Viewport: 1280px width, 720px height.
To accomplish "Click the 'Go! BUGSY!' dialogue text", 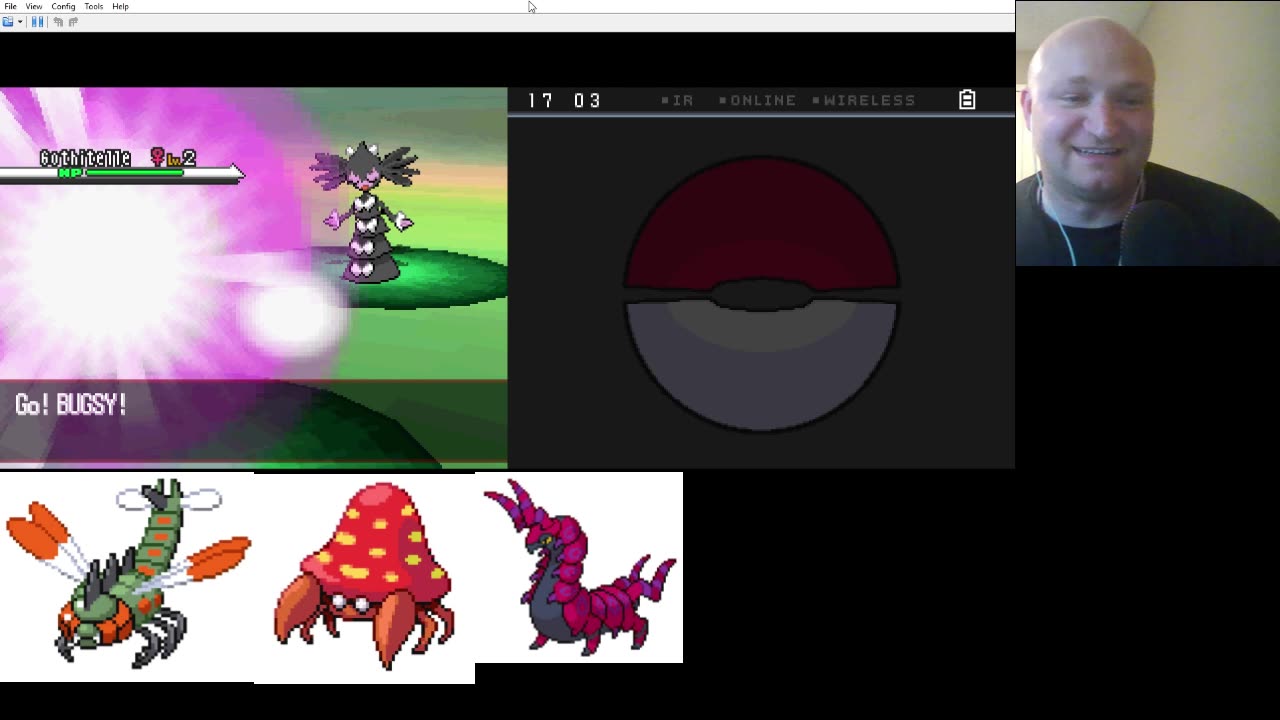I will [x=71, y=405].
